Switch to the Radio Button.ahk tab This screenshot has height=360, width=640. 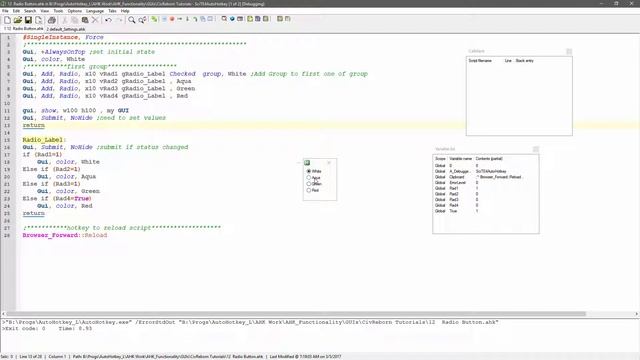[23, 29]
